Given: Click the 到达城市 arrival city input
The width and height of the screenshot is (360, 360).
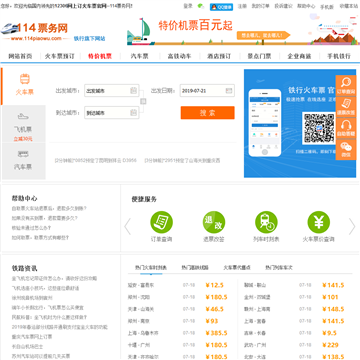Looking at the screenshot, I should coord(111,113).
